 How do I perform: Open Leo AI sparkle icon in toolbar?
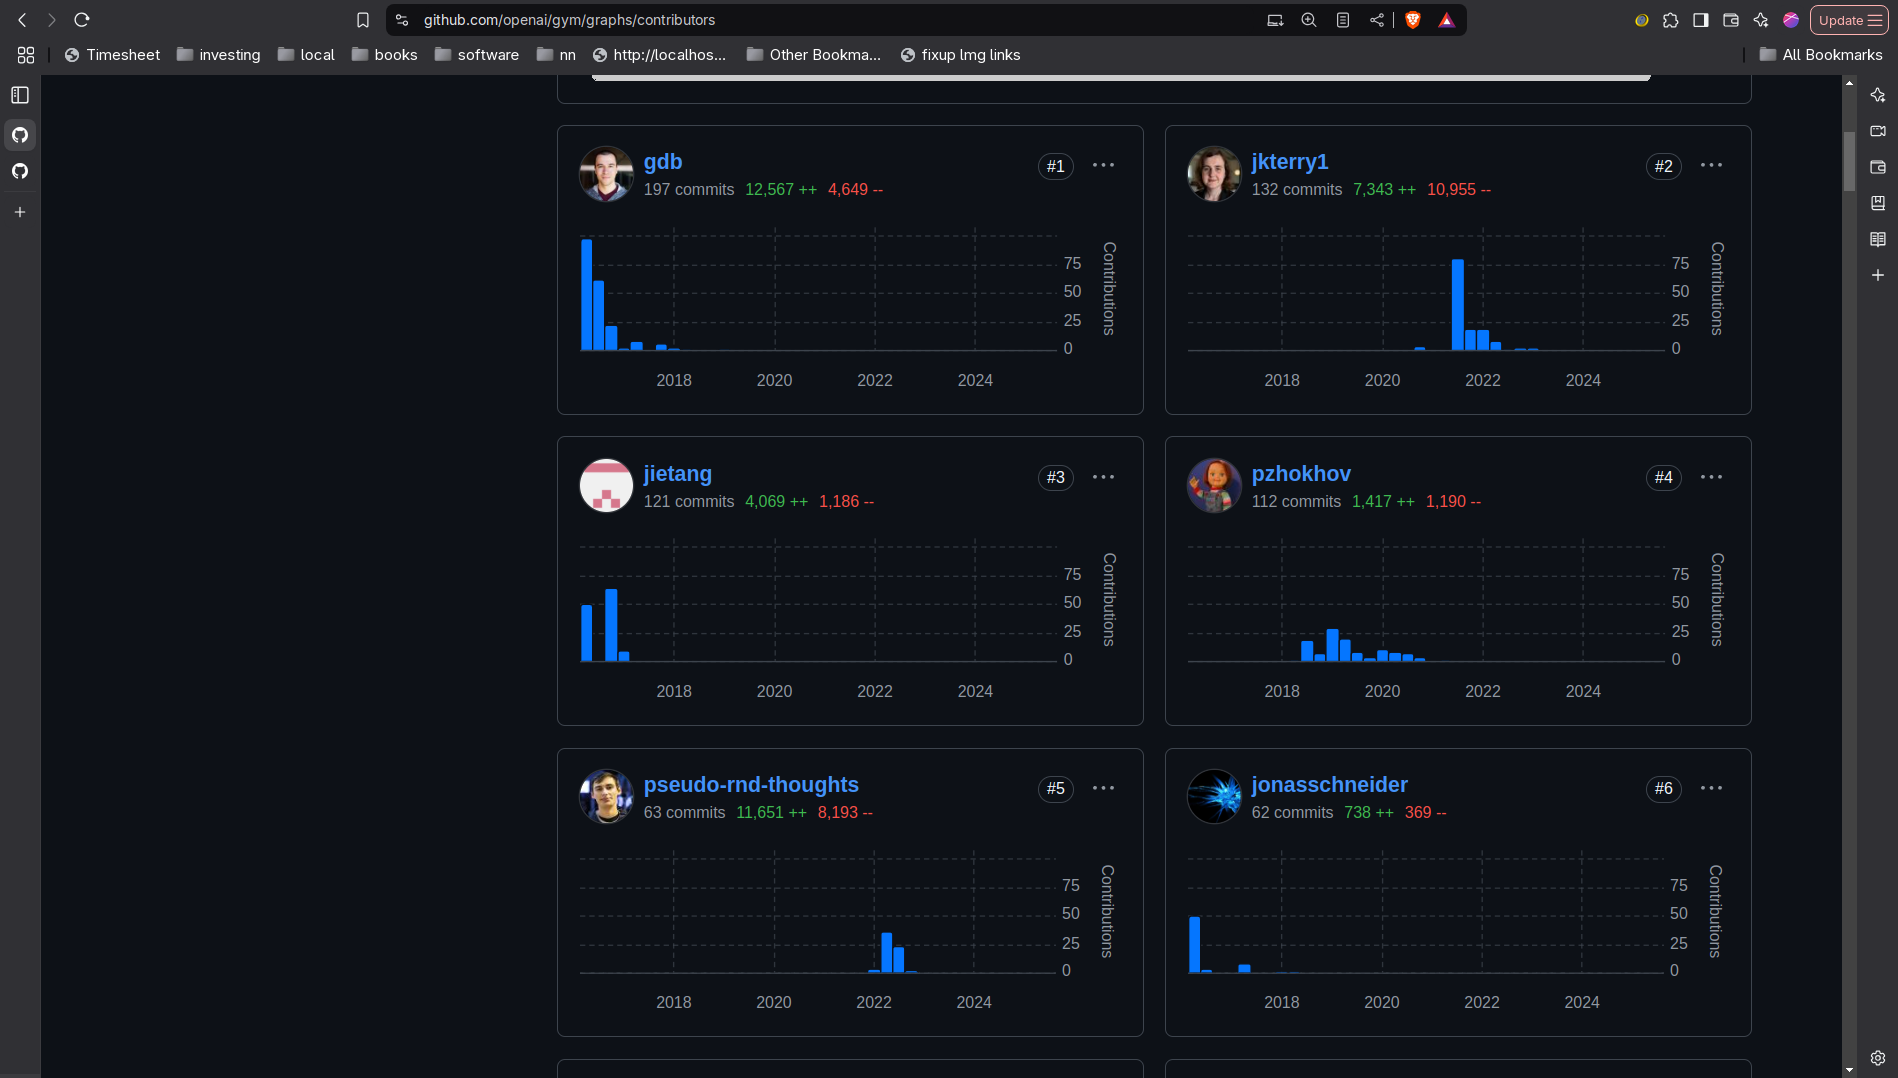1761,20
